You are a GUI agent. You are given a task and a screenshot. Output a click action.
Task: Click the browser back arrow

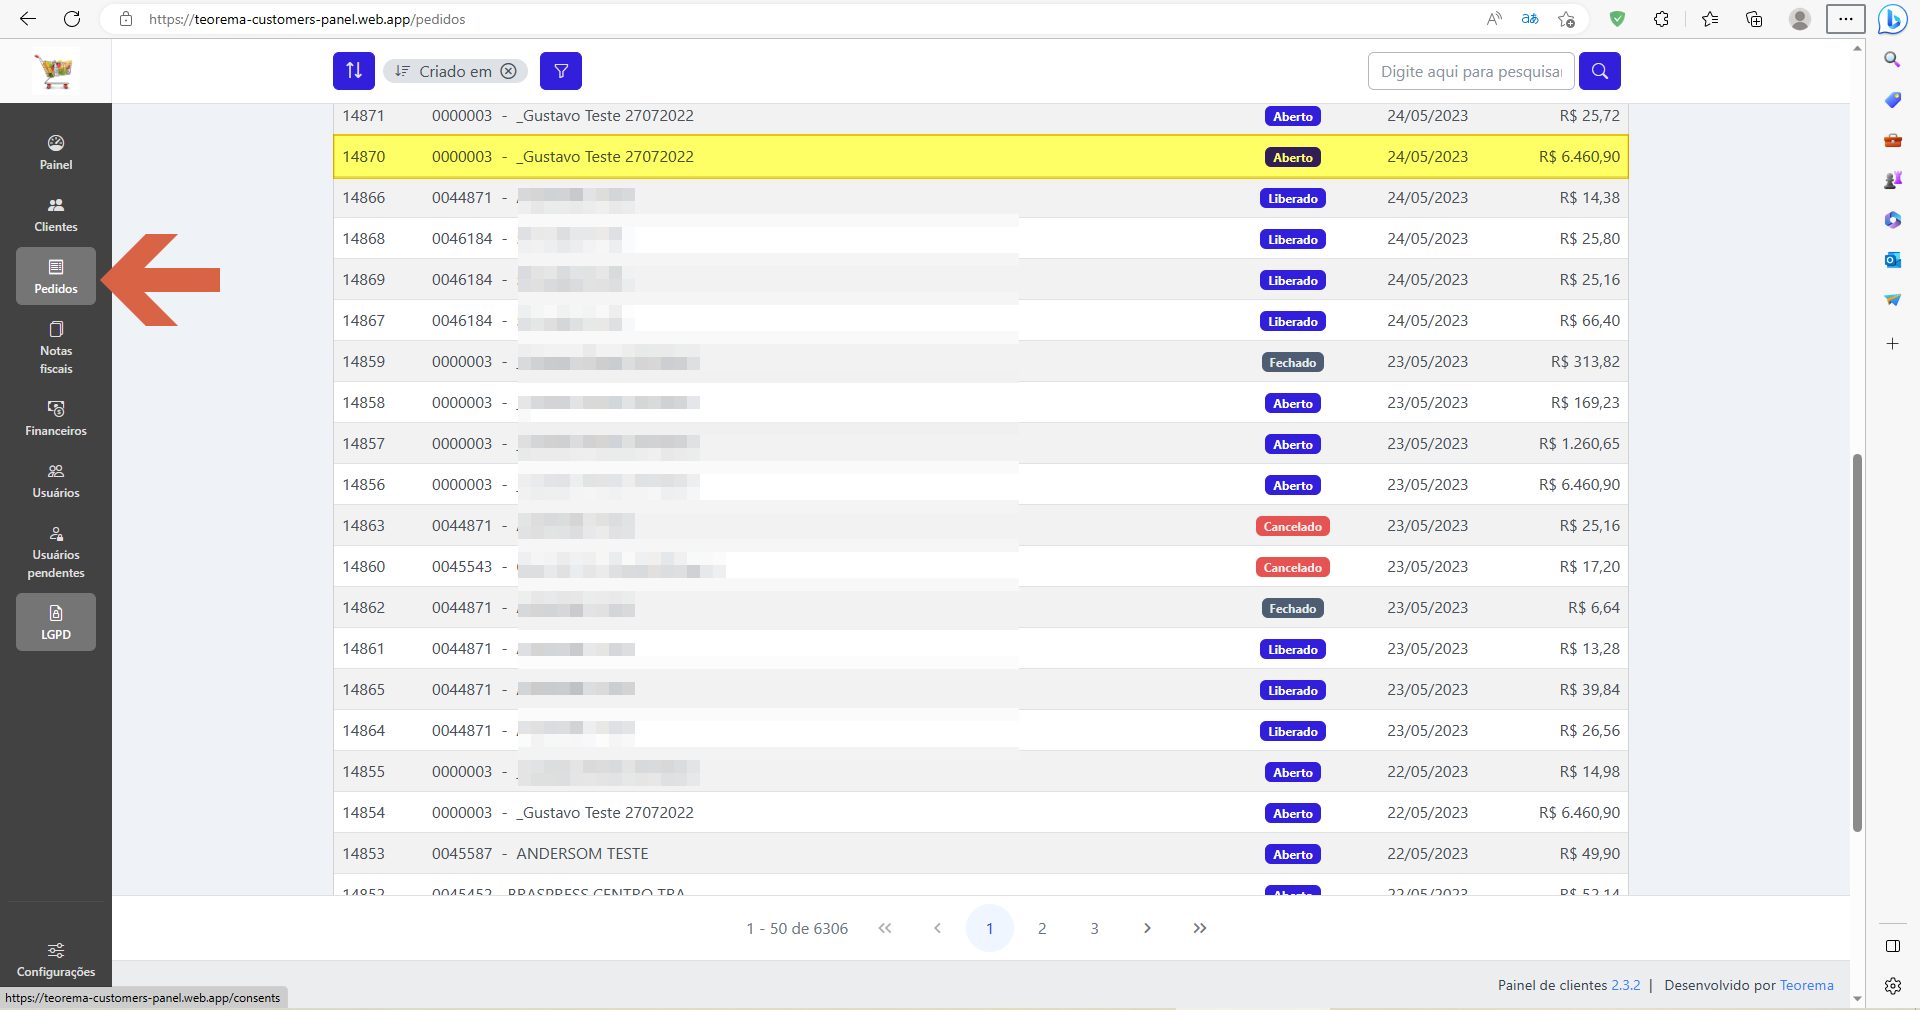(28, 19)
